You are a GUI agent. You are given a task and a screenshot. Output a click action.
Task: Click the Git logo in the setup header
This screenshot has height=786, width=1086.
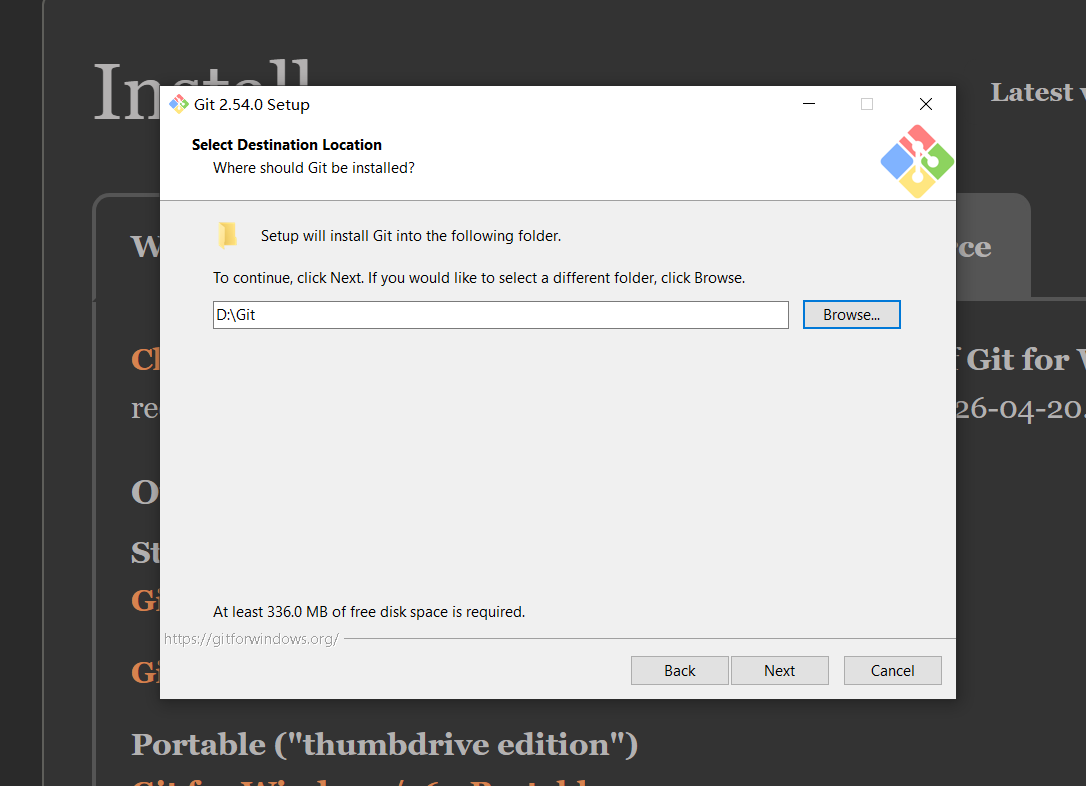pos(917,161)
